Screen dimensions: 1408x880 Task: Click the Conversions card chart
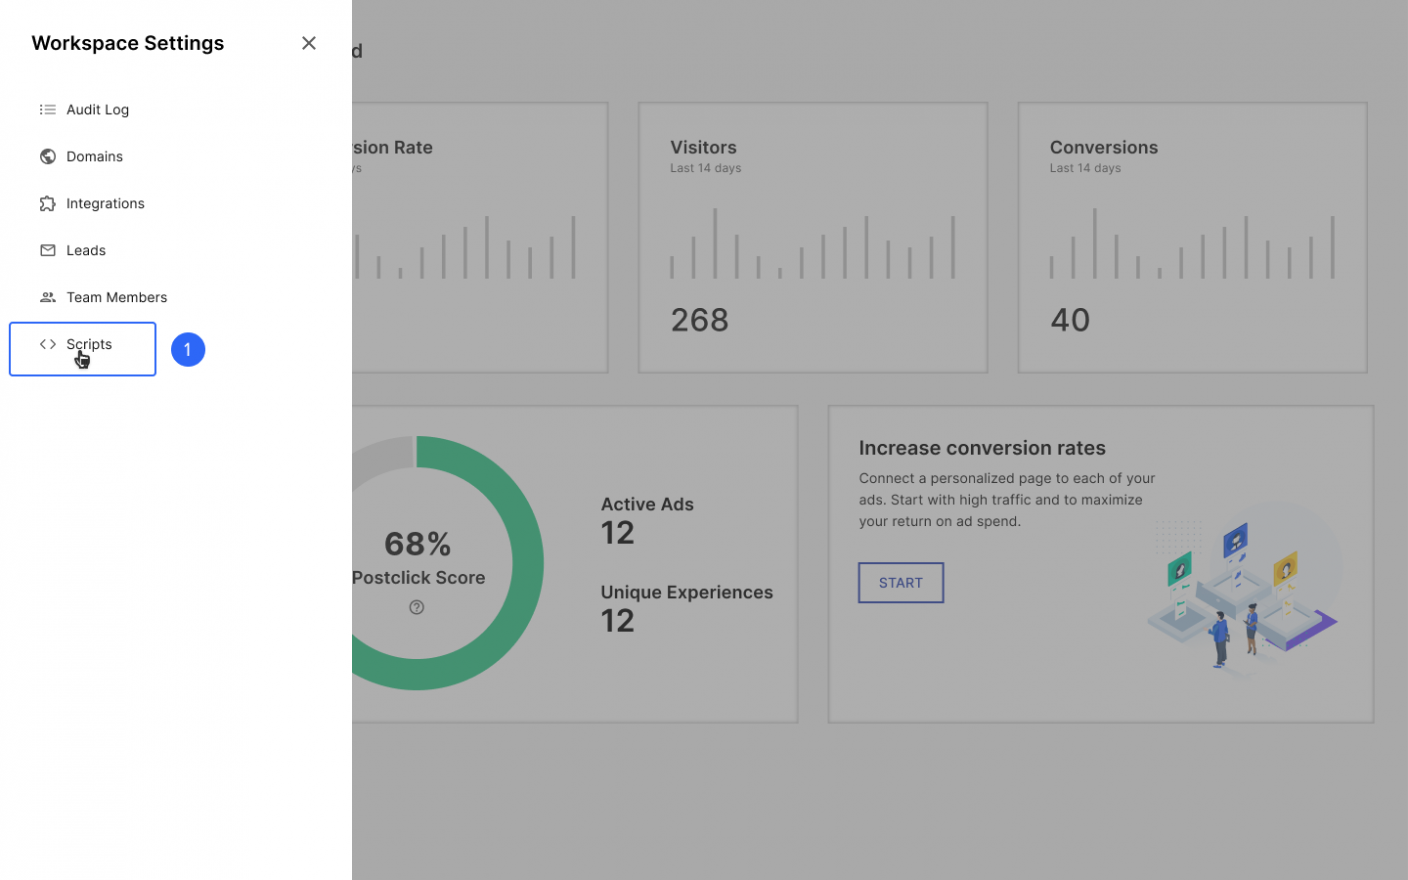click(x=1192, y=245)
